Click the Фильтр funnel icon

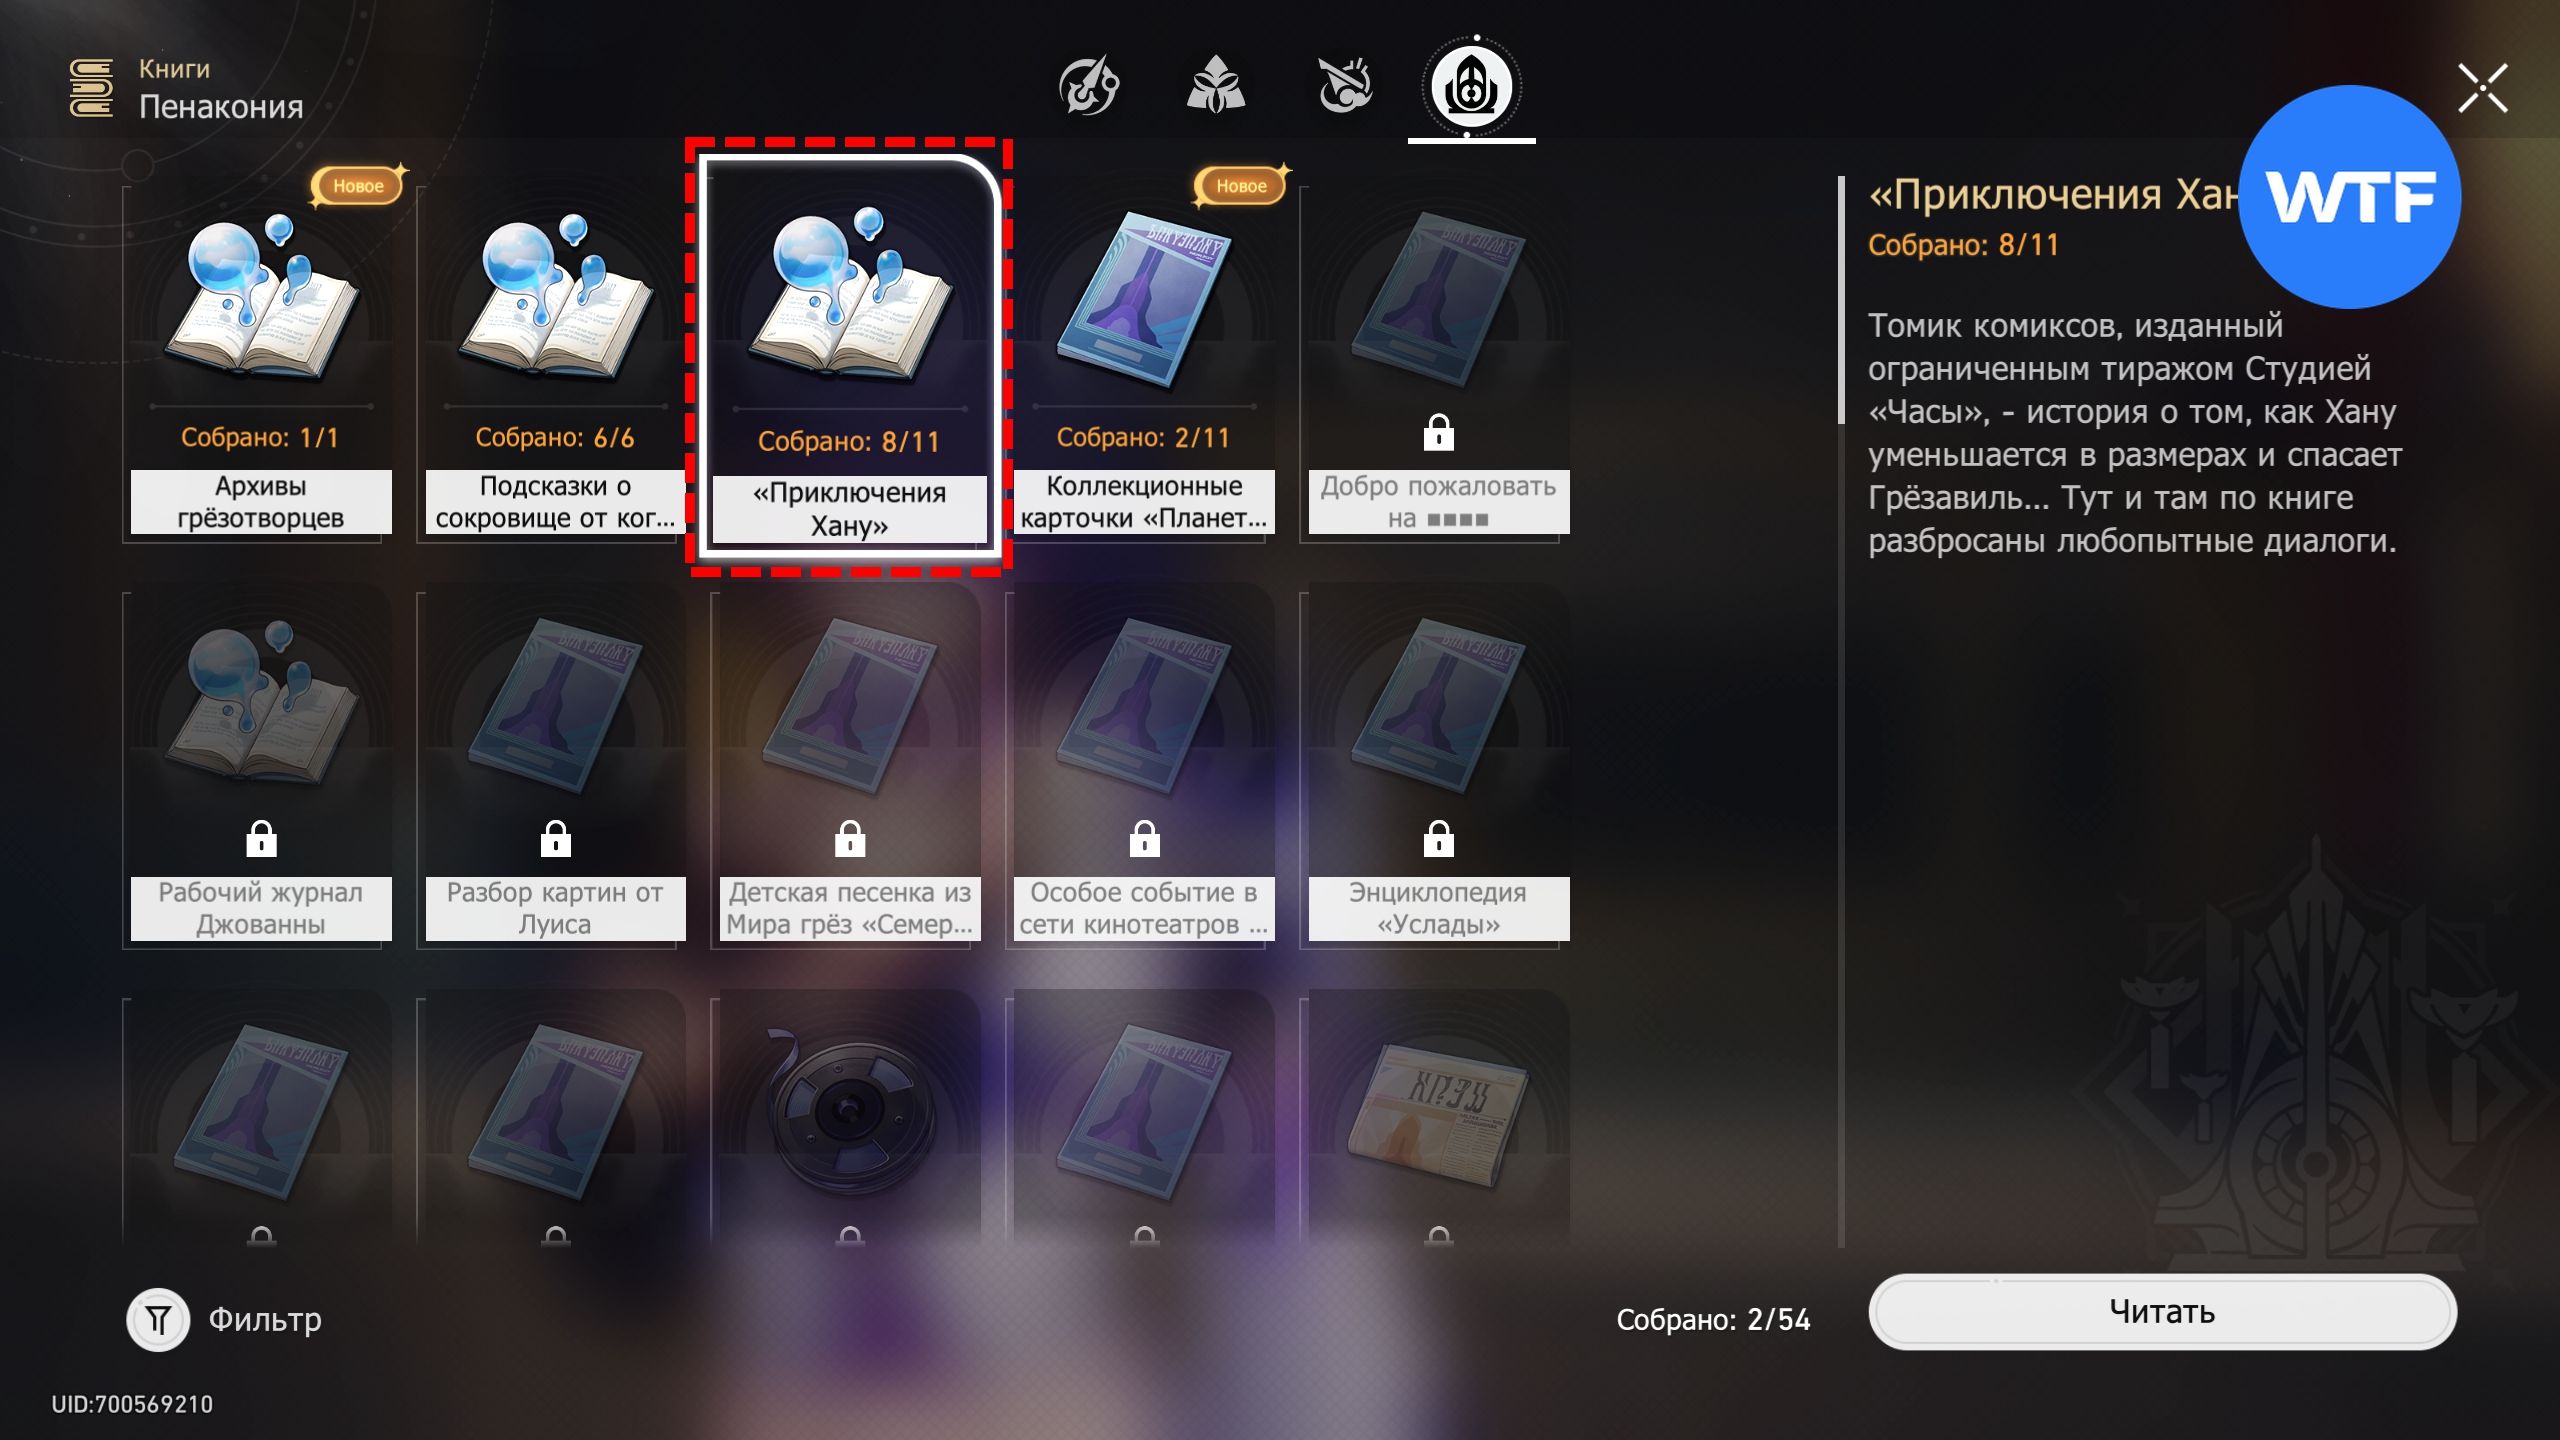click(x=158, y=1320)
